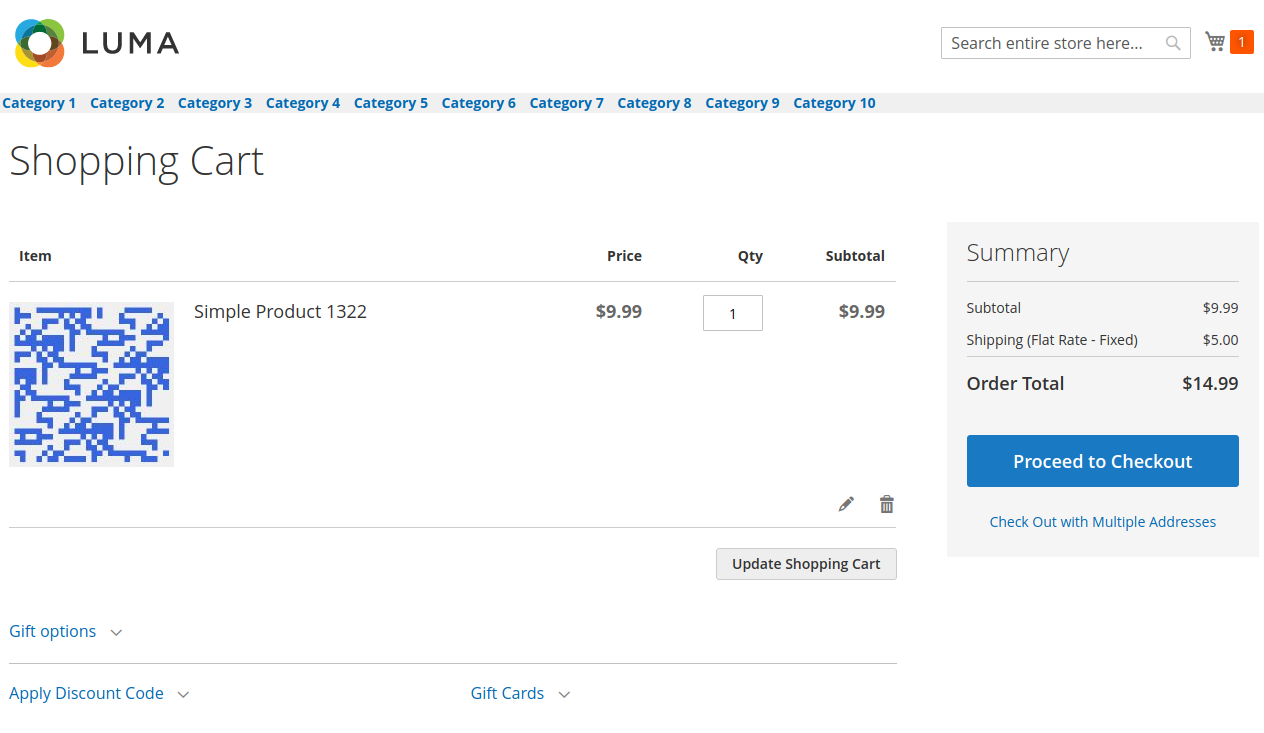Click the quantity input box

(733, 313)
